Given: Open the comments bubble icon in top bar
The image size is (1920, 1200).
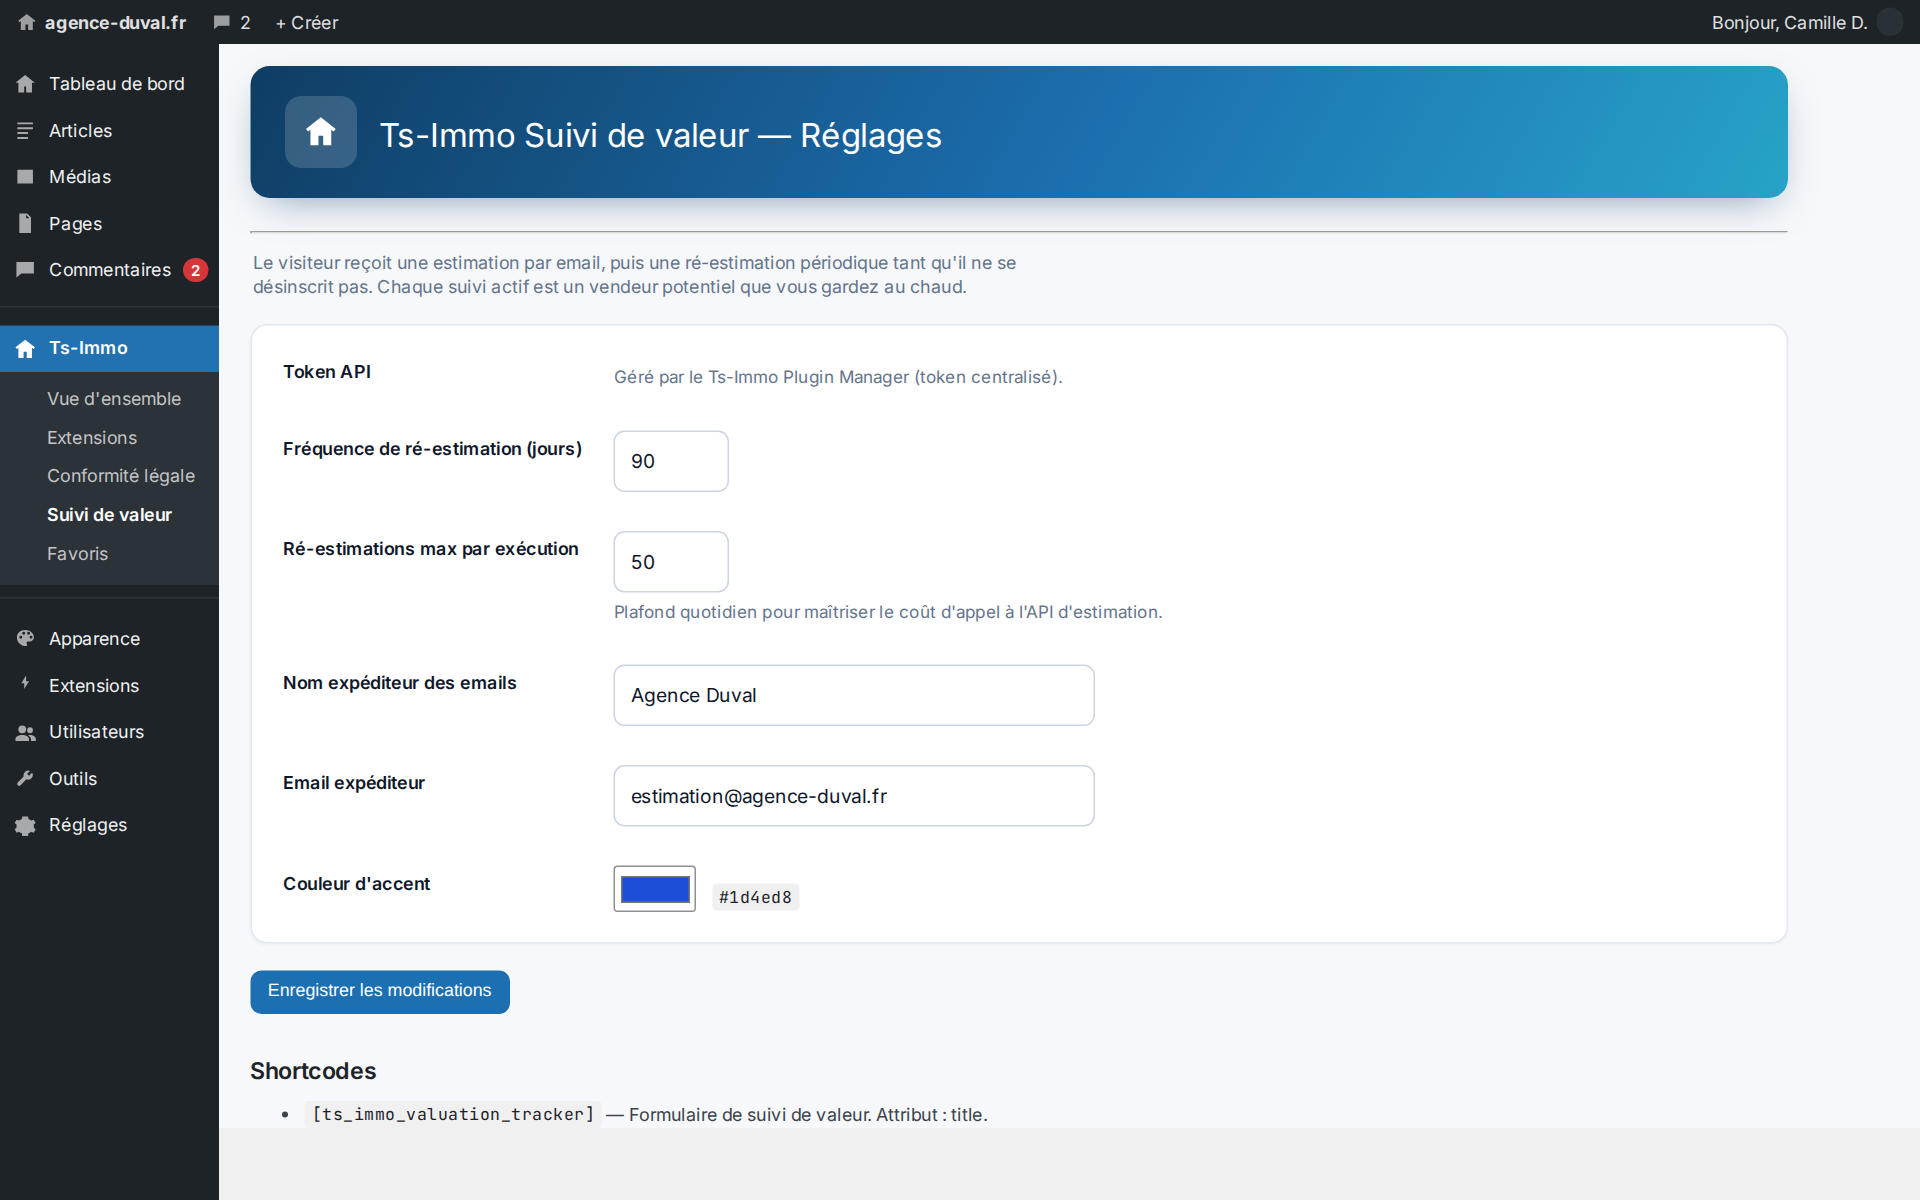Looking at the screenshot, I should (222, 22).
